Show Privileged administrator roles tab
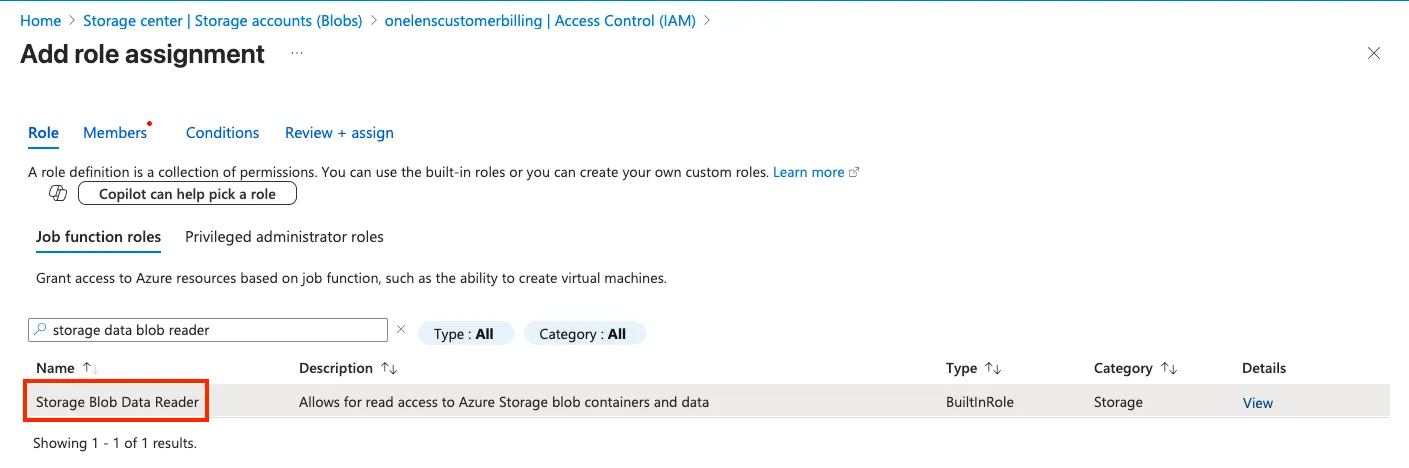Viewport: 1409px width, 468px height. (284, 237)
